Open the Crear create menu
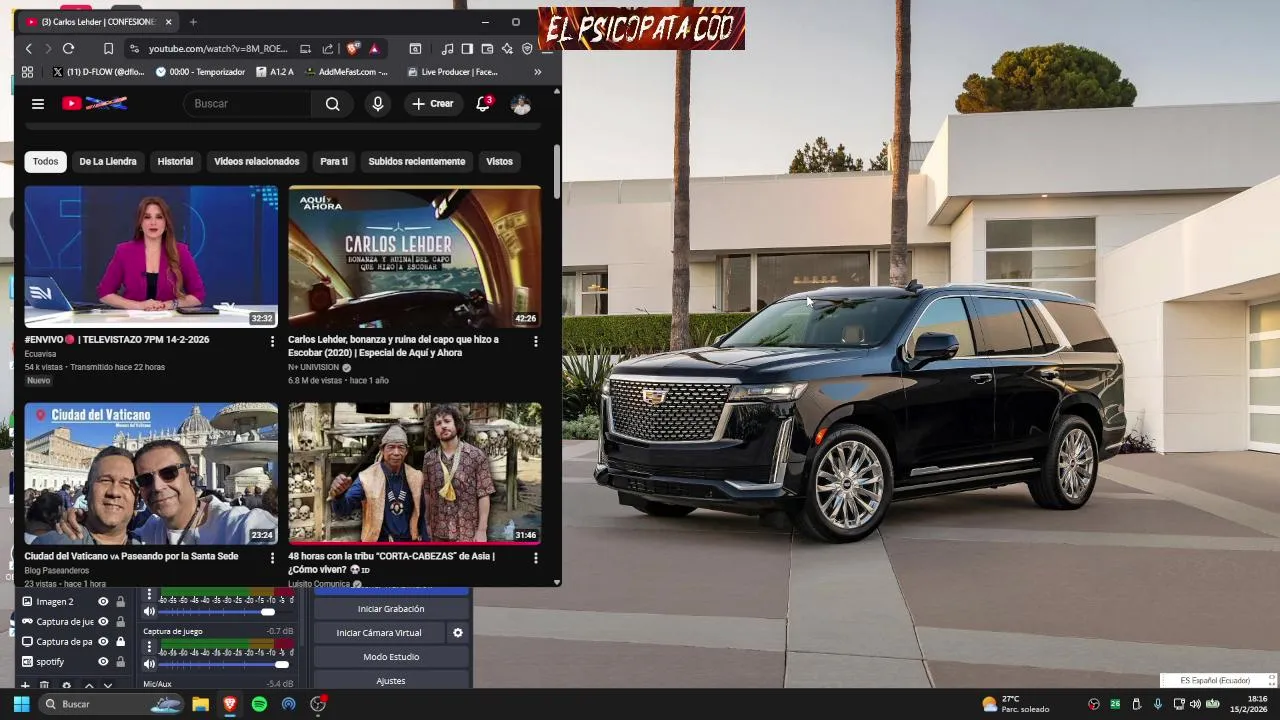The image size is (1280, 720). tap(433, 104)
